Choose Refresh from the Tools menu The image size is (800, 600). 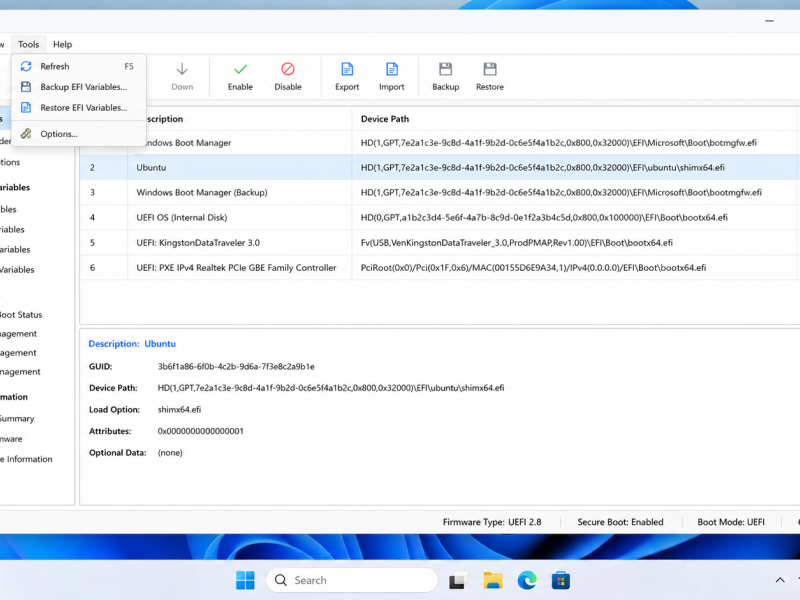(x=79, y=66)
